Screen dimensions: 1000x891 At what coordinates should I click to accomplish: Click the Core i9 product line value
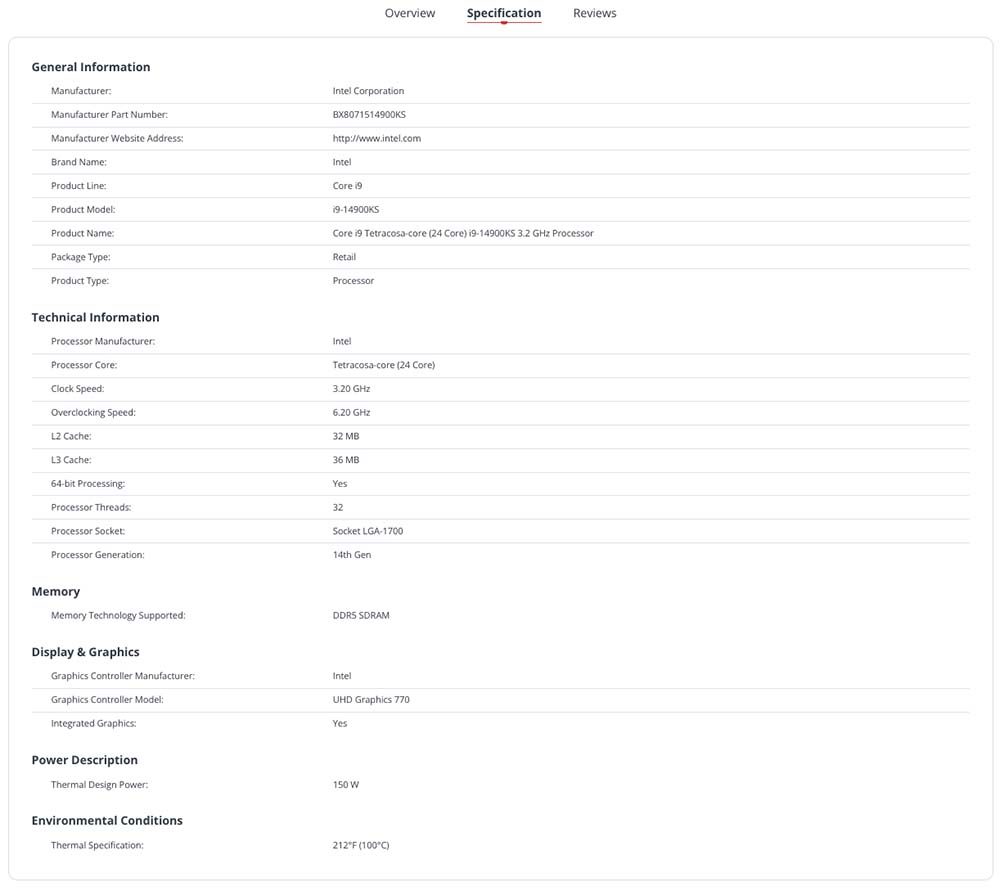tap(347, 186)
